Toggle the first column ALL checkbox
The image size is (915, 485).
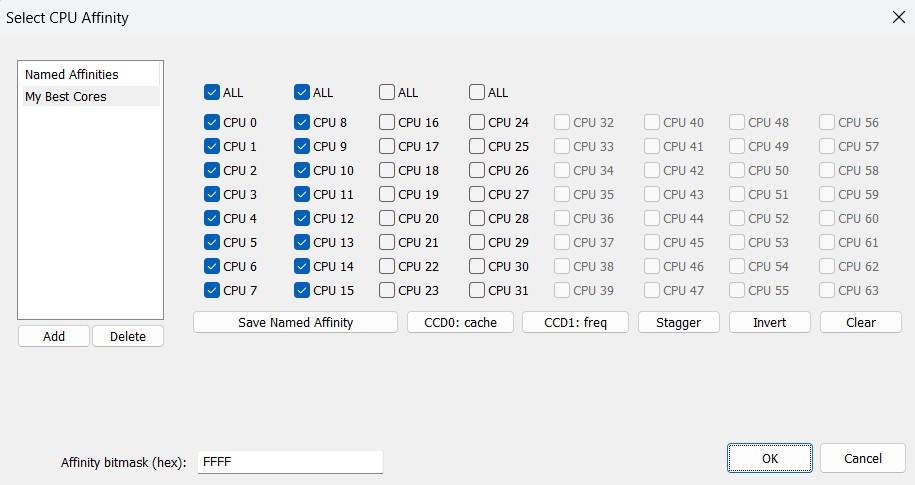point(212,93)
